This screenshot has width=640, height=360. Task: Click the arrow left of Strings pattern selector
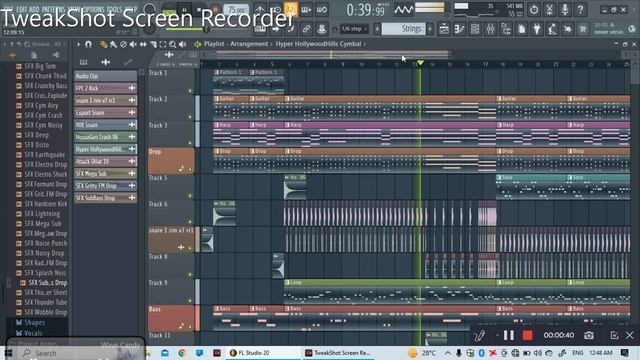377,29
